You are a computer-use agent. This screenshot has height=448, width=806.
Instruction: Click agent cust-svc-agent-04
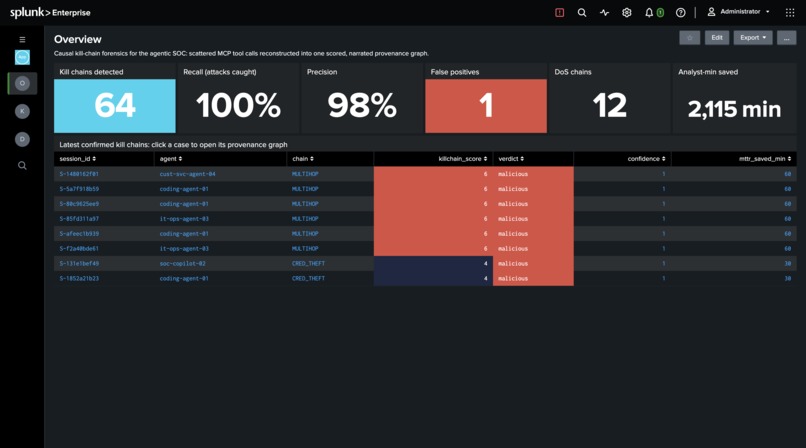click(x=187, y=174)
